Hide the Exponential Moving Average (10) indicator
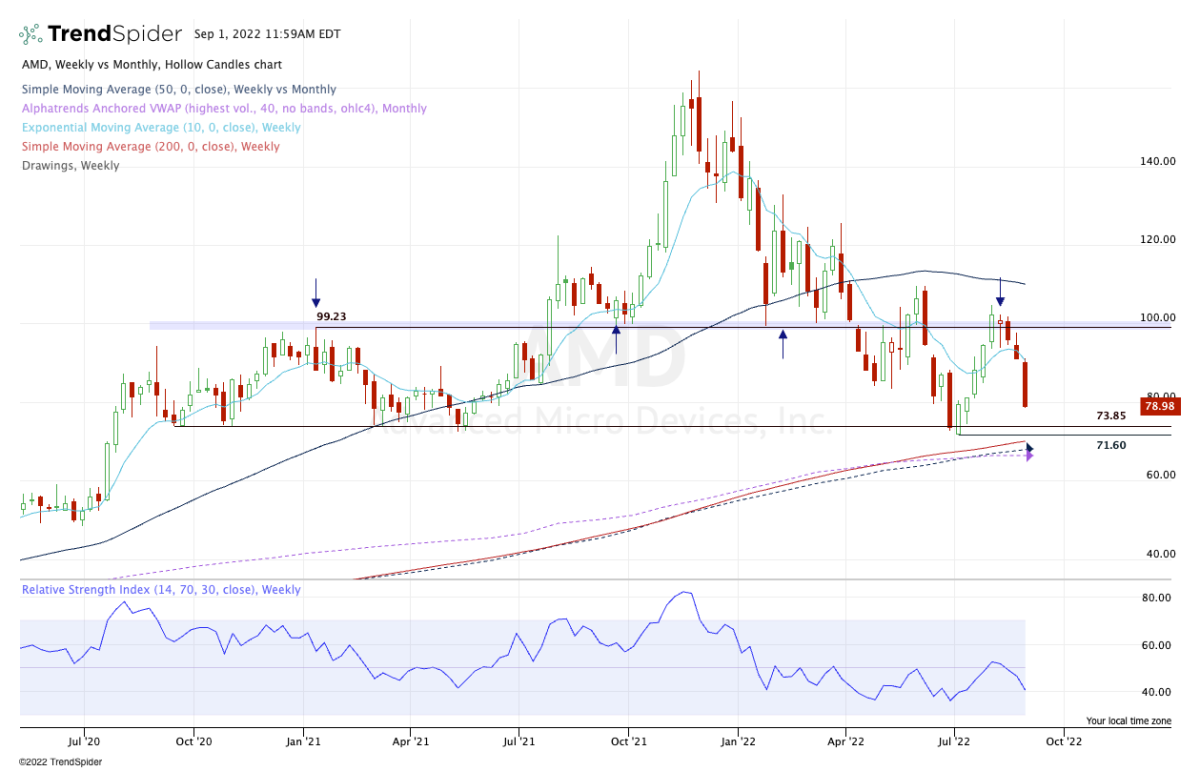Screen dimensions: 1200x771 (160, 127)
